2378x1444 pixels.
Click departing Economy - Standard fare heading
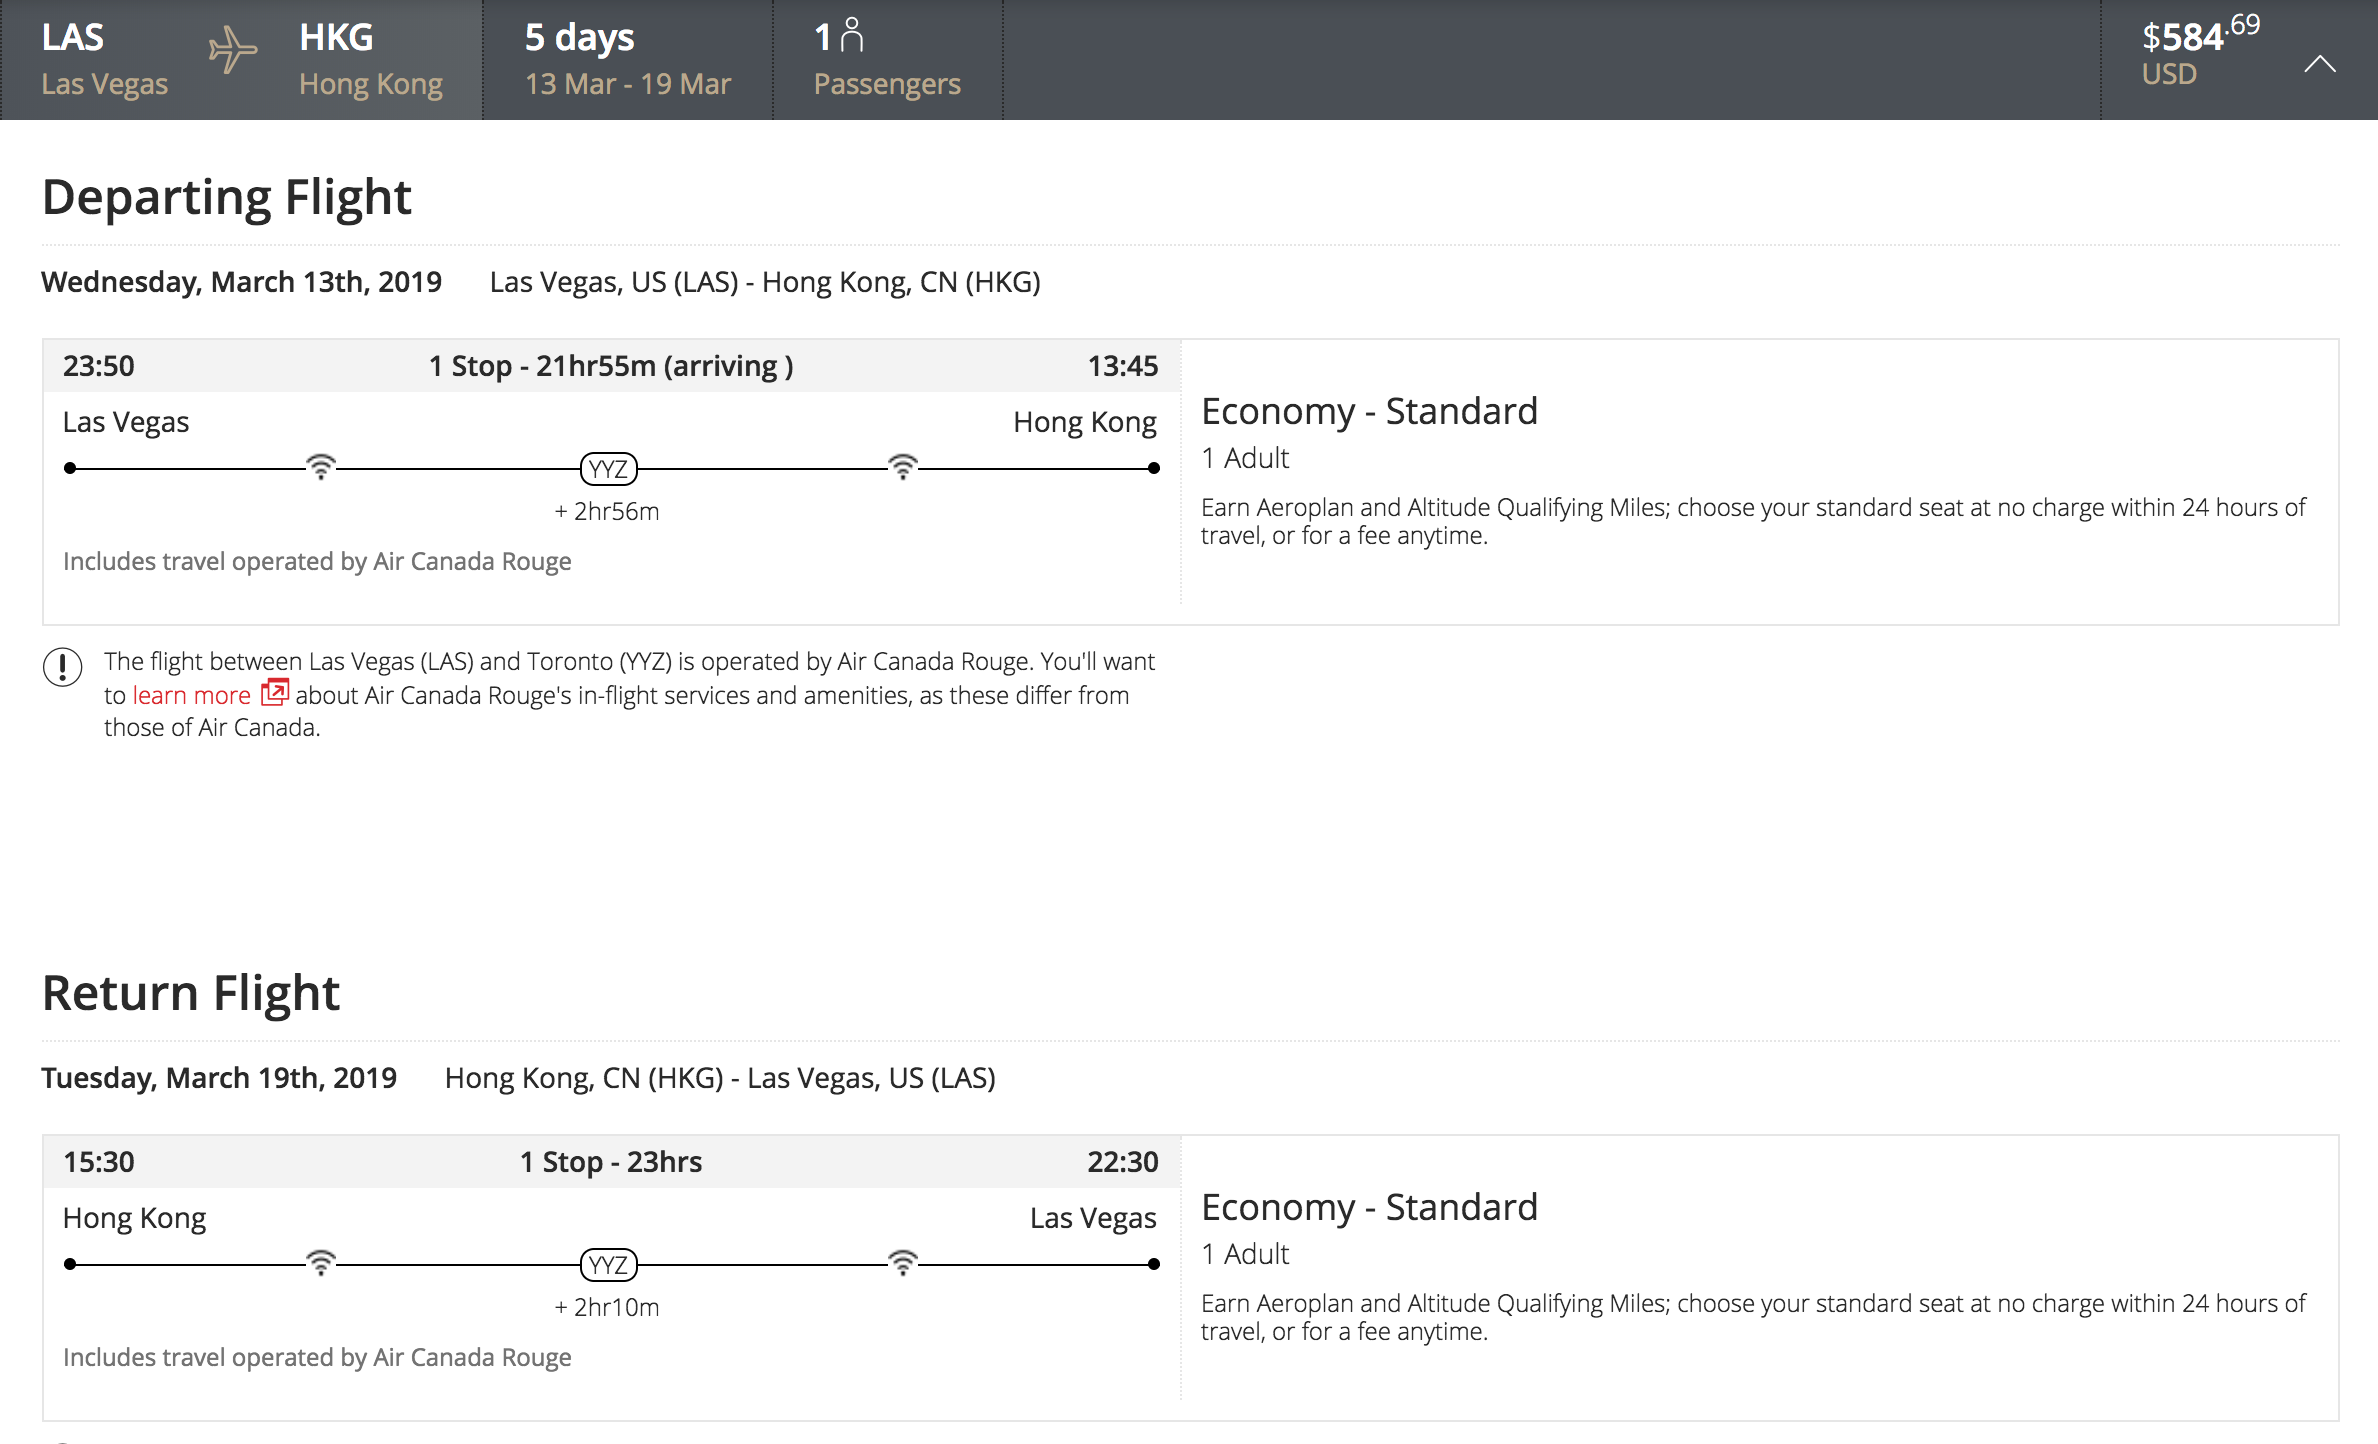coord(1369,411)
